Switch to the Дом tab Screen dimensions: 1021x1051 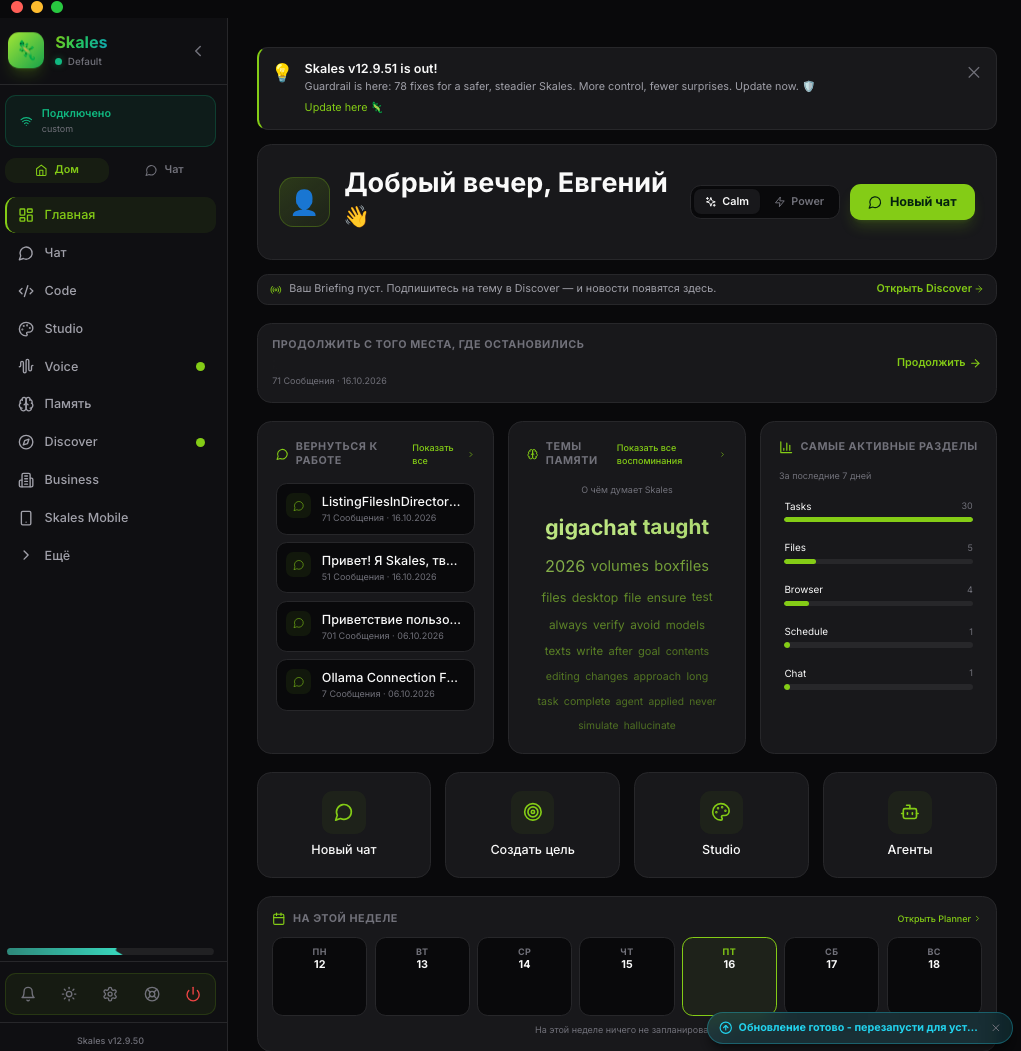(x=57, y=170)
